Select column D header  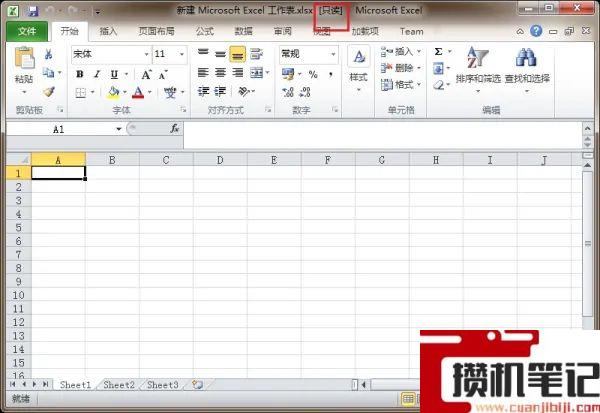tap(220, 160)
